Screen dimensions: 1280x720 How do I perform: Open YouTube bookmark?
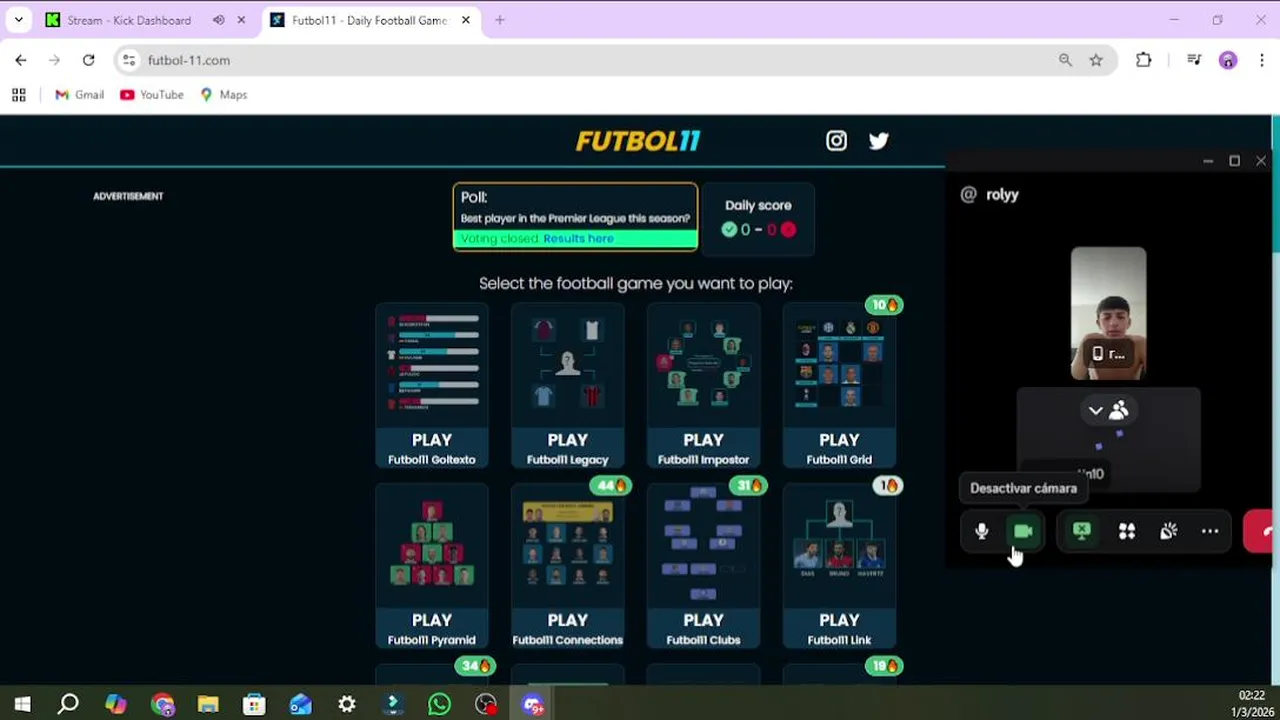coord(151,95)
